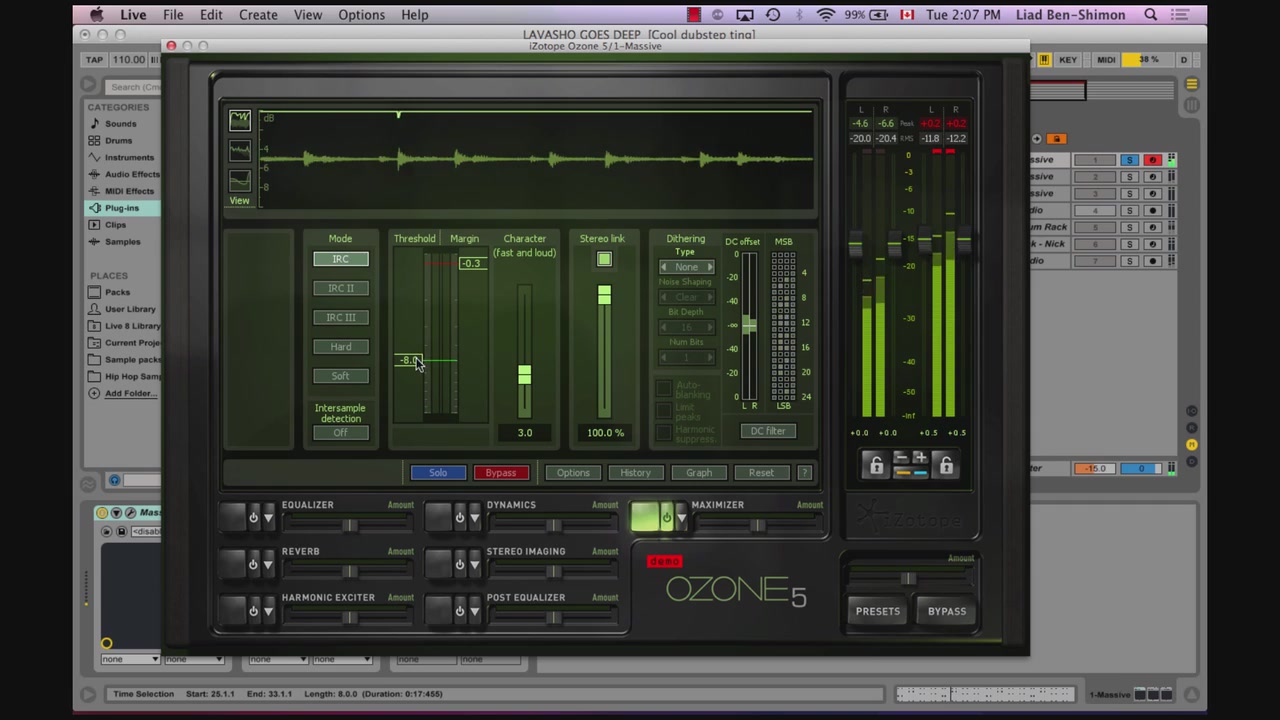Image resolution: width=1280 pixels, height=720 pixels.
Task: Open the question mark help button
Action: click(x=804, y=473)
